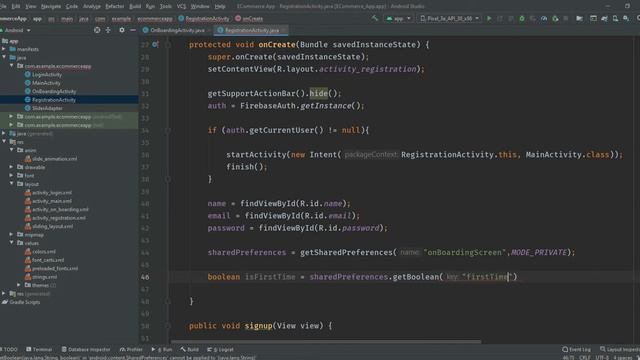Expand the manifests folder
Viewport: 640px width, 360px height.
pyautogui.click(x=4, y=49)
